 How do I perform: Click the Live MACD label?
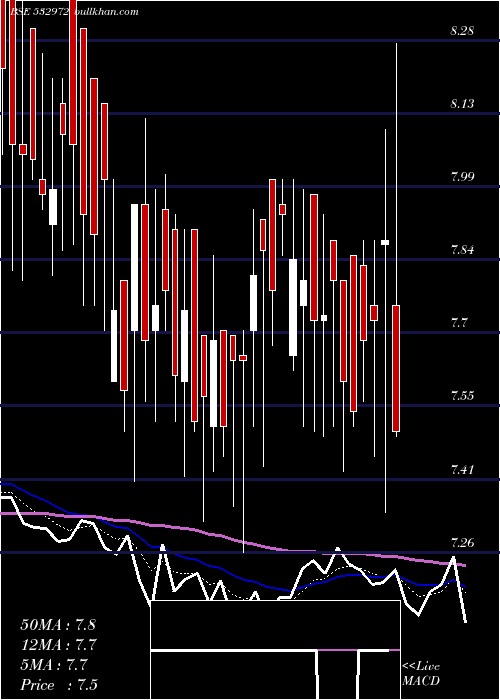[421, 674]
